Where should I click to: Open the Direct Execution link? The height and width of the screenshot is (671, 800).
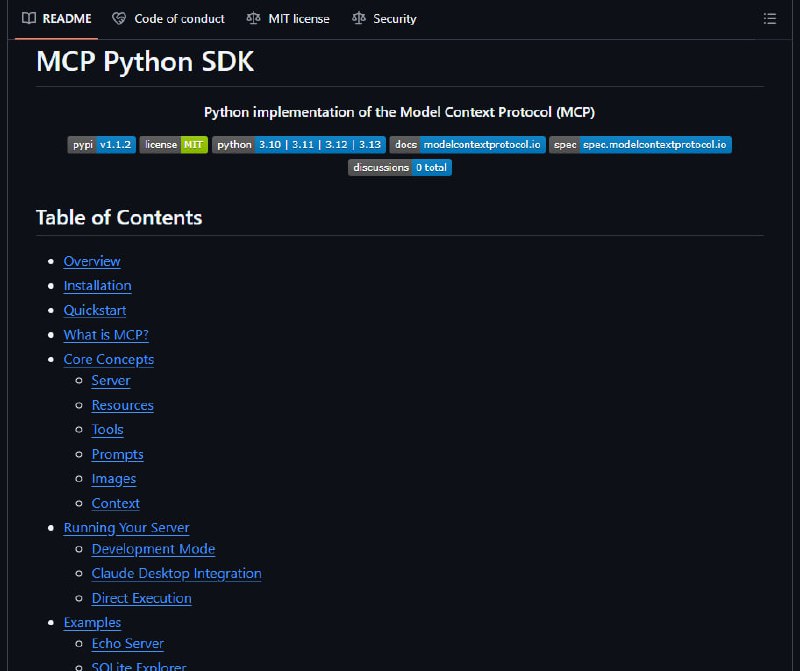[x=141, y=598]
